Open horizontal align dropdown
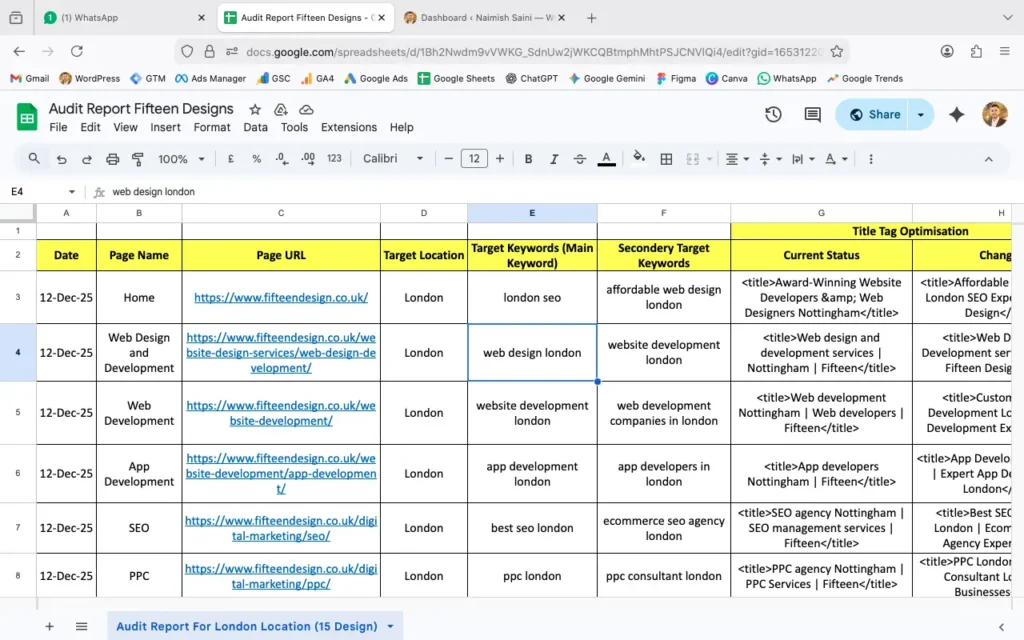1024x640 pixels. pyautogui.click(x=737, y=159)
